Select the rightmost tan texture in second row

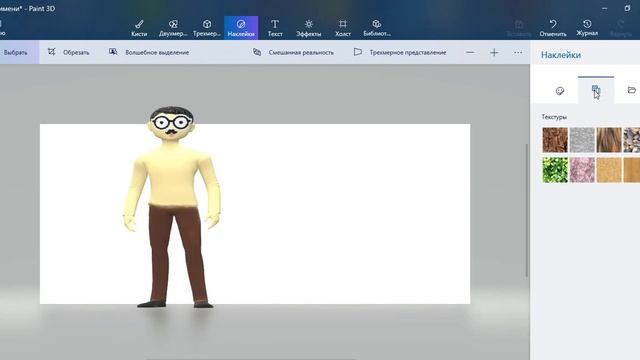point(632,170)
